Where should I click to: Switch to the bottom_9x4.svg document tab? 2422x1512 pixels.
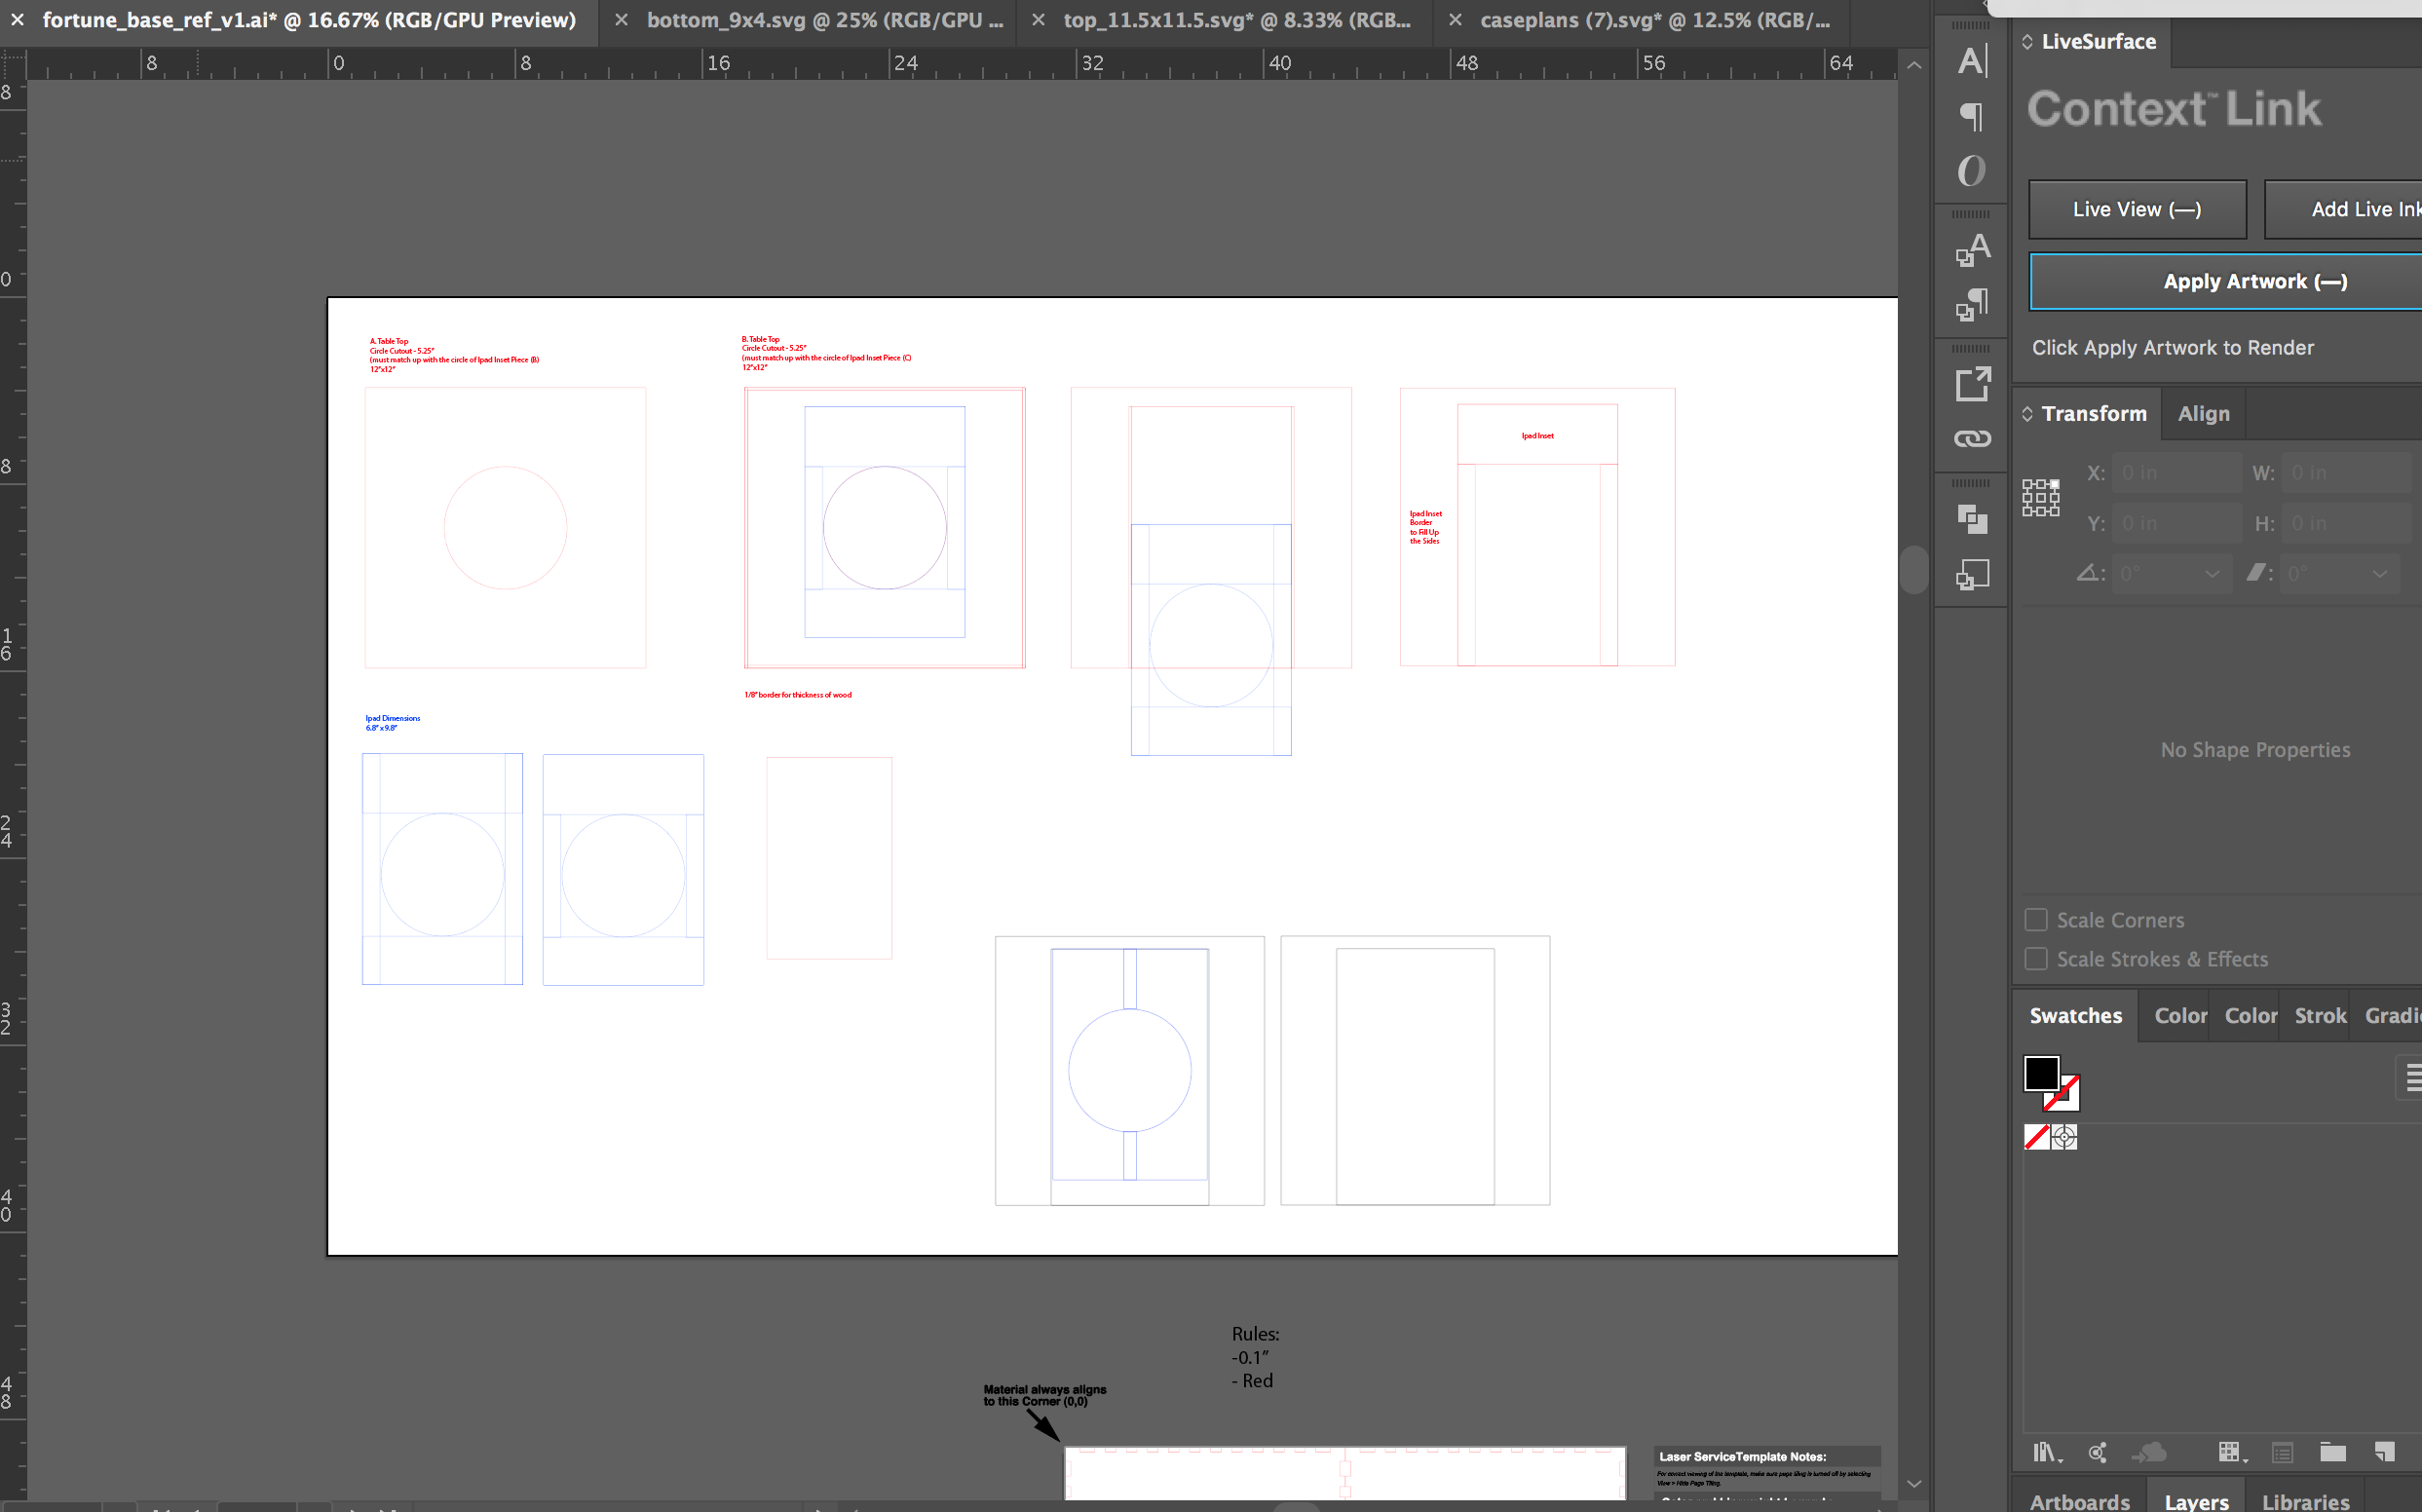[823, 20]
